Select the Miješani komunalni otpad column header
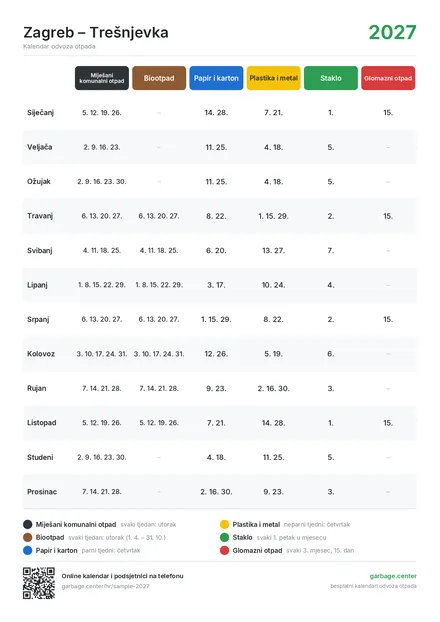 [x=102, y=78]
